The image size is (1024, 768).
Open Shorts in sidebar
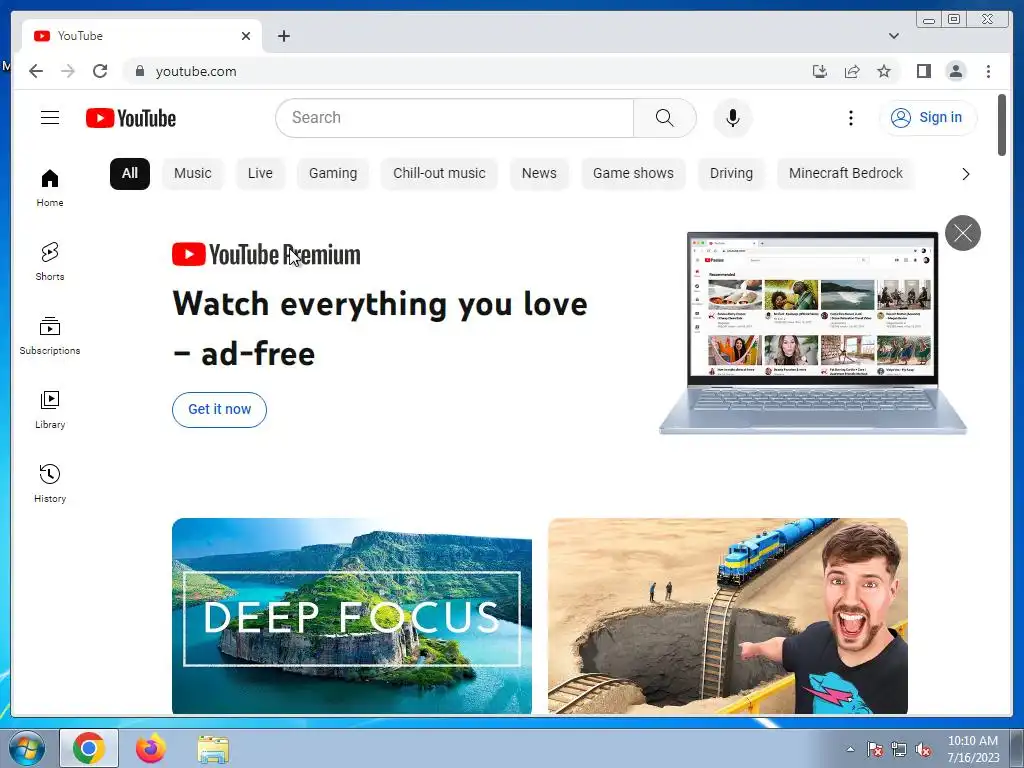click(50, 262)
